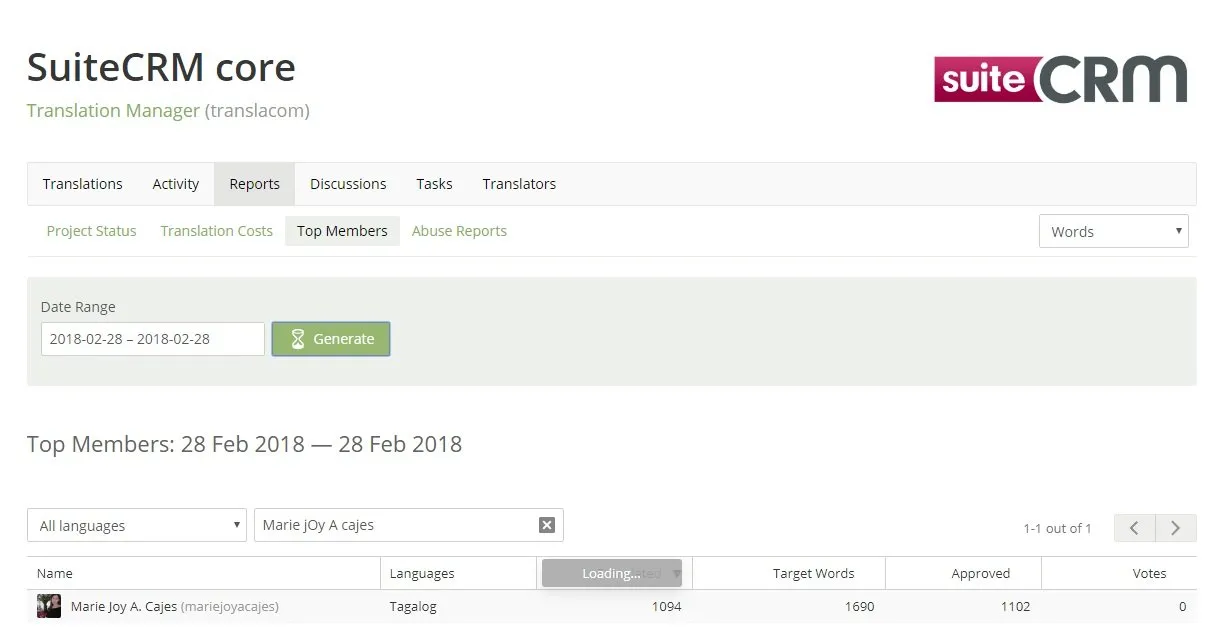Open Translation Costs report
Screen dimensions: 1214x640
click(216, 231)
